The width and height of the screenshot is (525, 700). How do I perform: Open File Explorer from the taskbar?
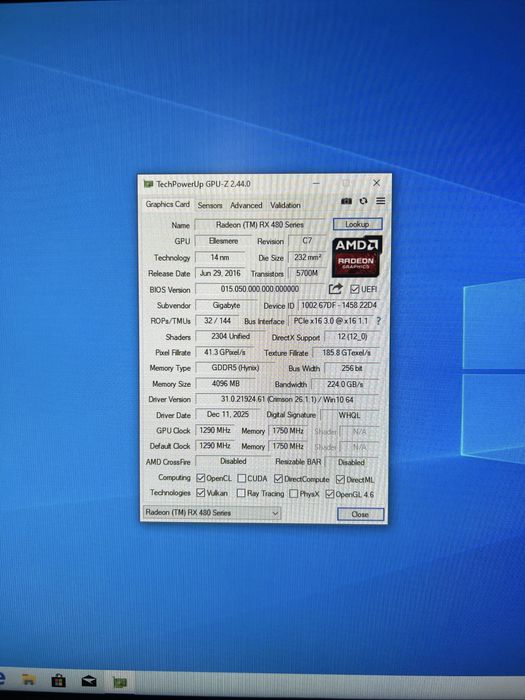[29, 680]
